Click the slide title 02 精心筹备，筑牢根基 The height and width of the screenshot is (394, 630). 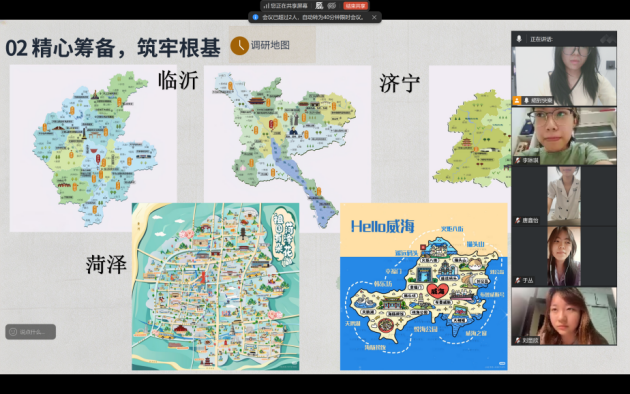tap(113, 48)
